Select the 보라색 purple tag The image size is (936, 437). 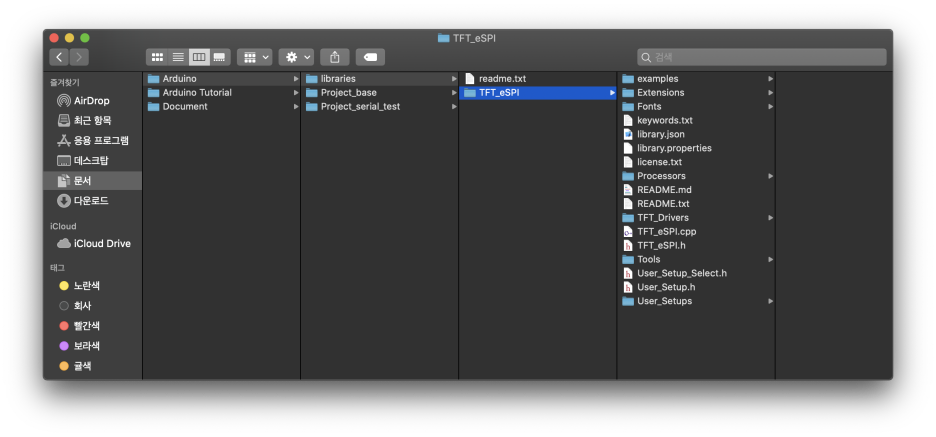pos(93,346)
